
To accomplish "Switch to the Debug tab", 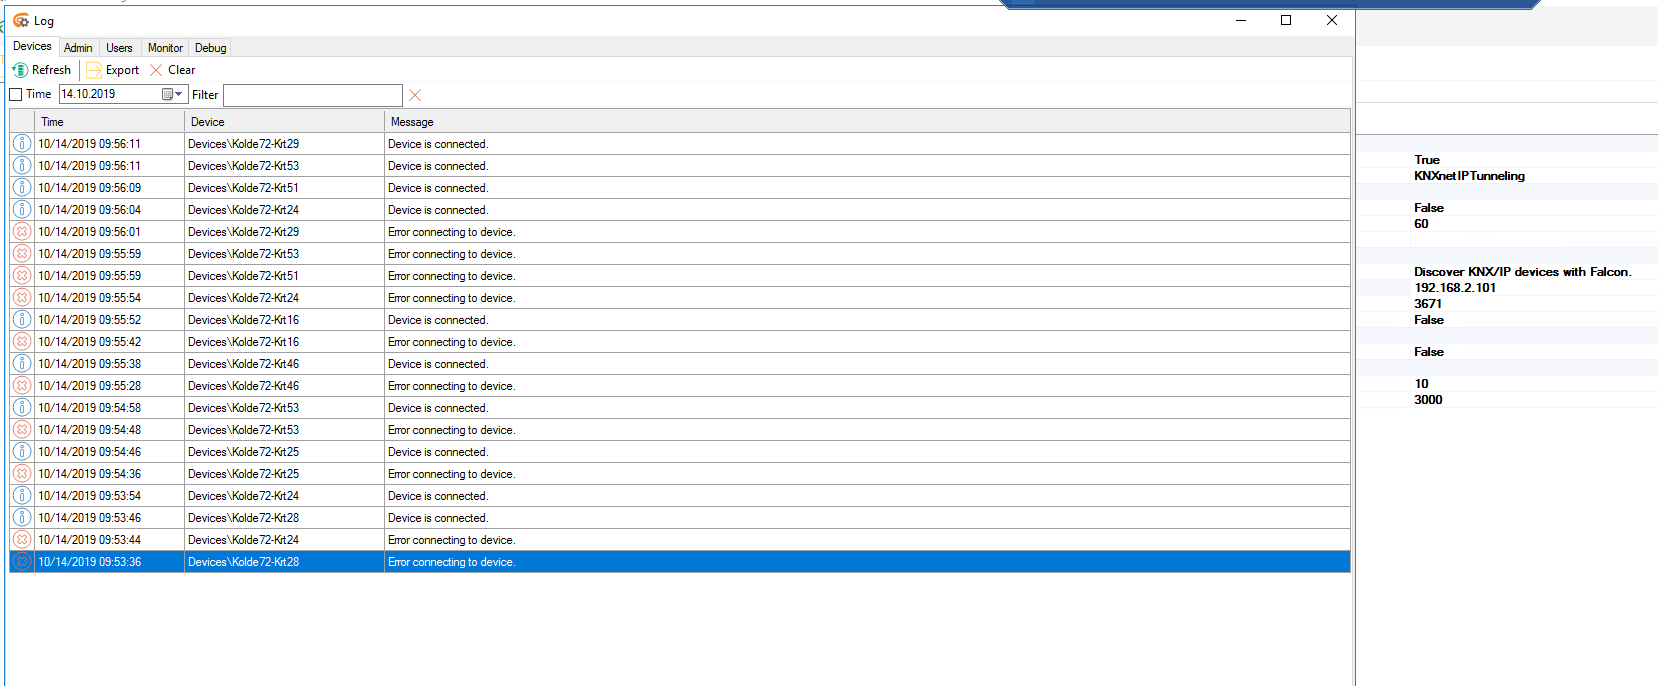I will point(210,48).
